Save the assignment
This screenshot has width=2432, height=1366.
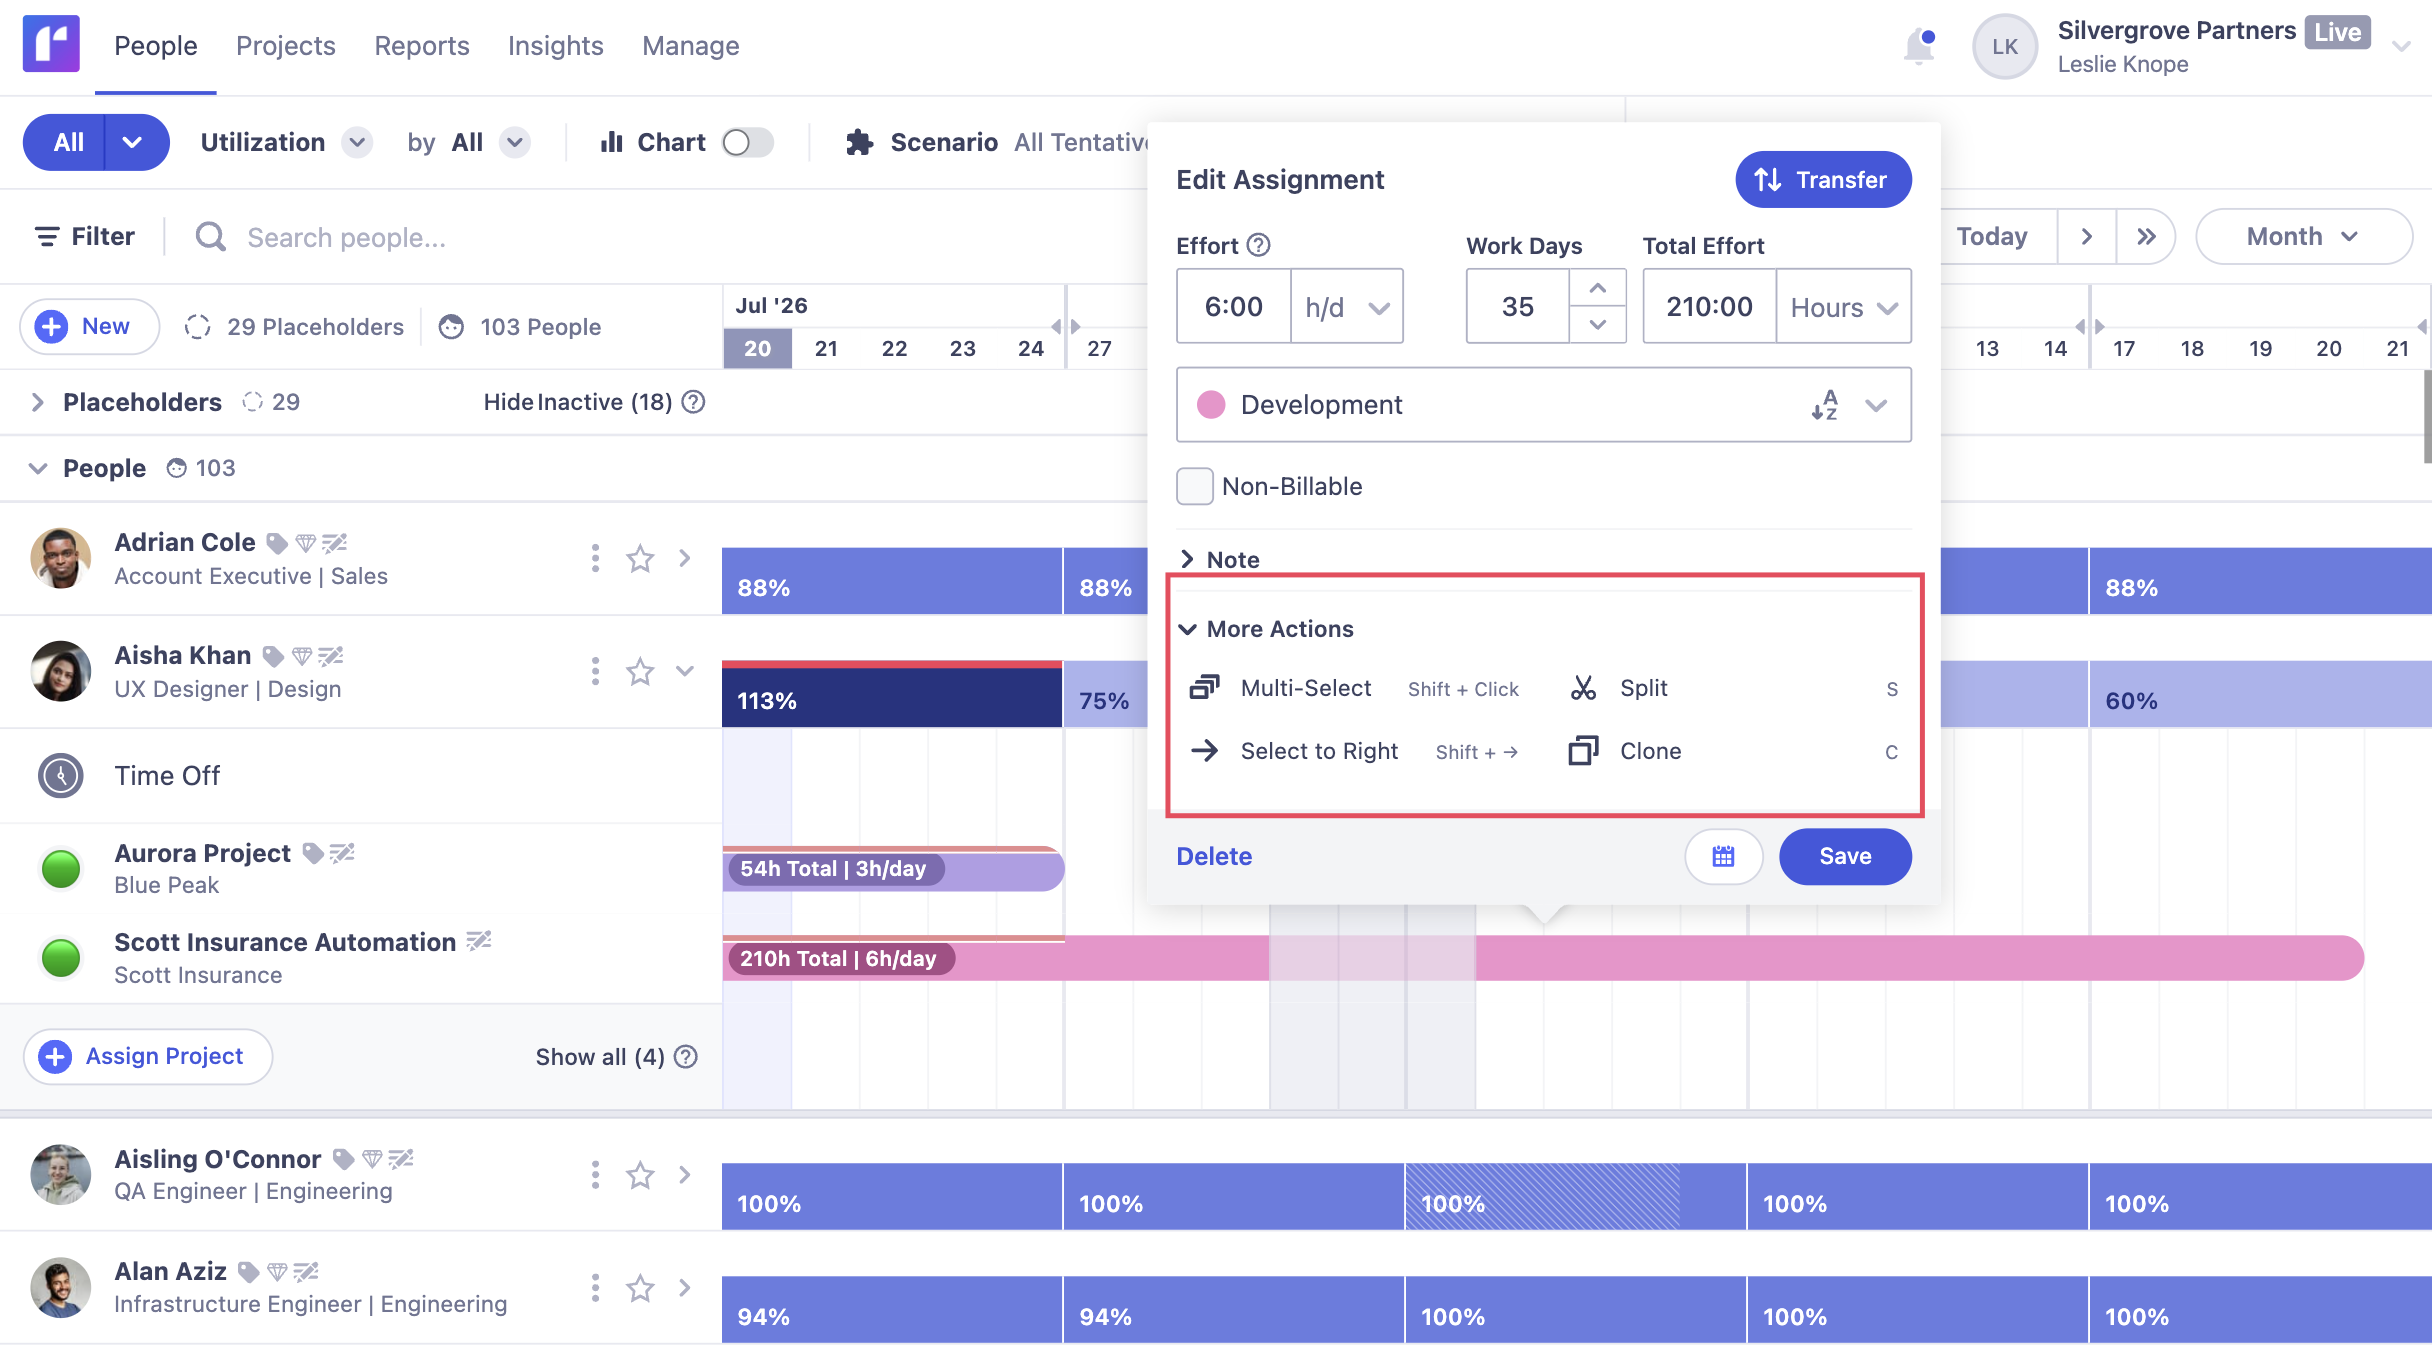[x=1845, y=856]
